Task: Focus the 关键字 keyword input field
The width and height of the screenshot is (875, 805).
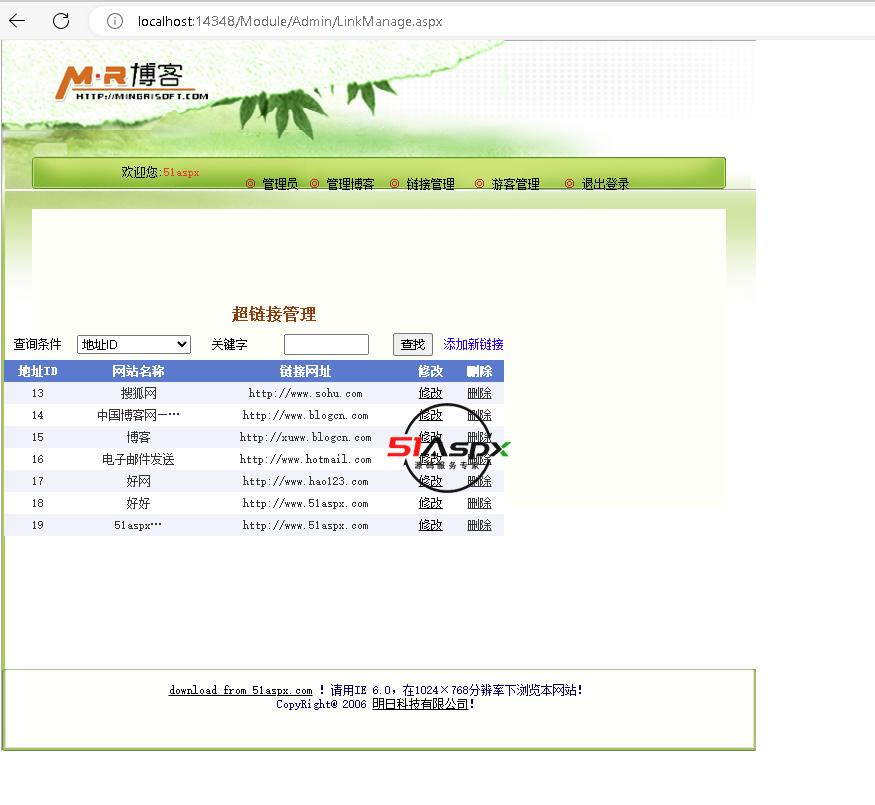Action: (x=326, y=344)
